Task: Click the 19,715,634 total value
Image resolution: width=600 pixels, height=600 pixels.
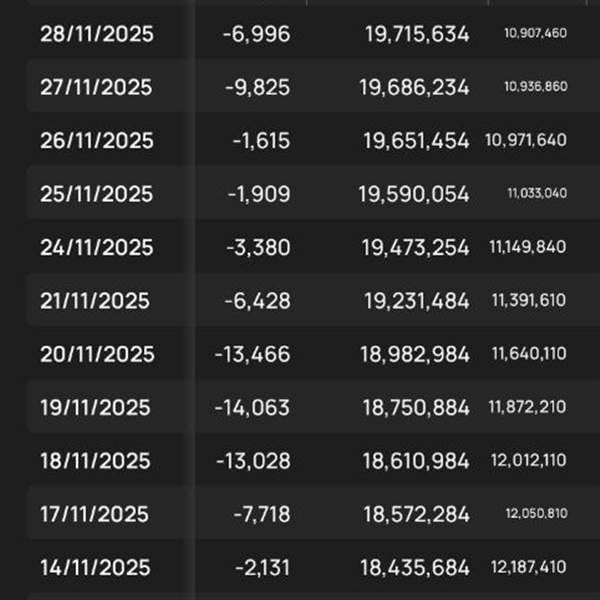Action: coord(417,34)
